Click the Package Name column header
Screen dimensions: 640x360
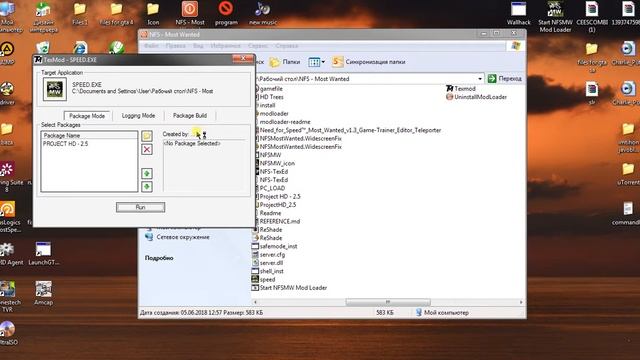[x=89, y=135]
